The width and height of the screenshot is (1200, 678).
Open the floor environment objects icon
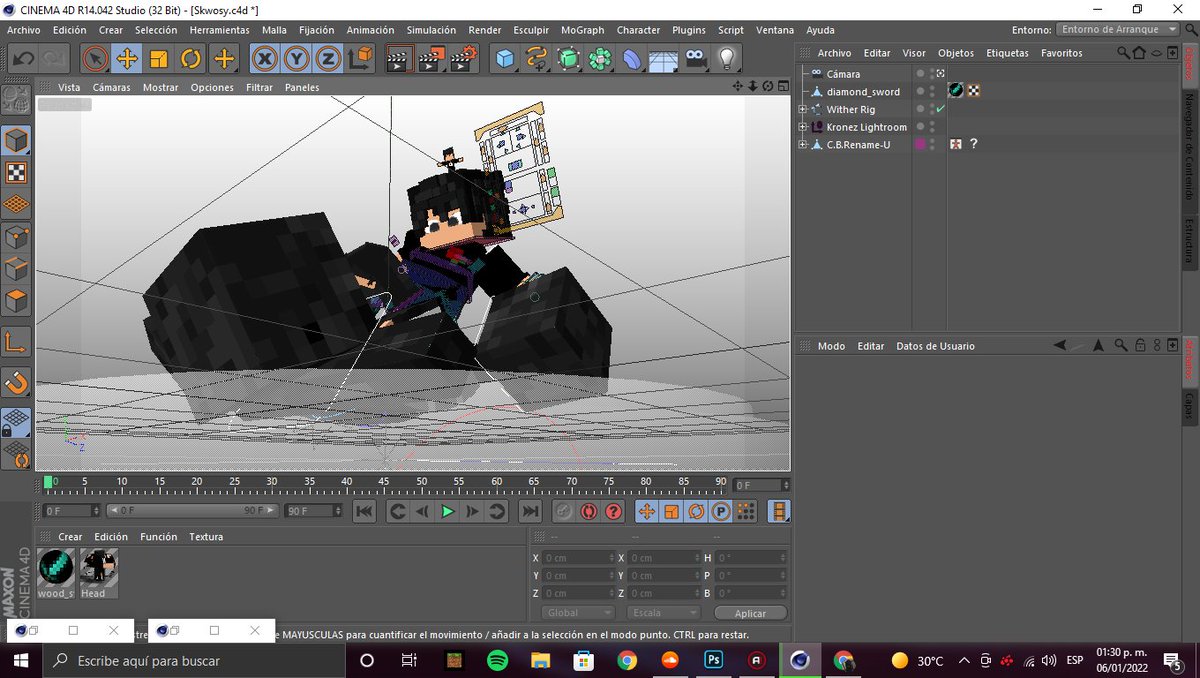[664, 59]
